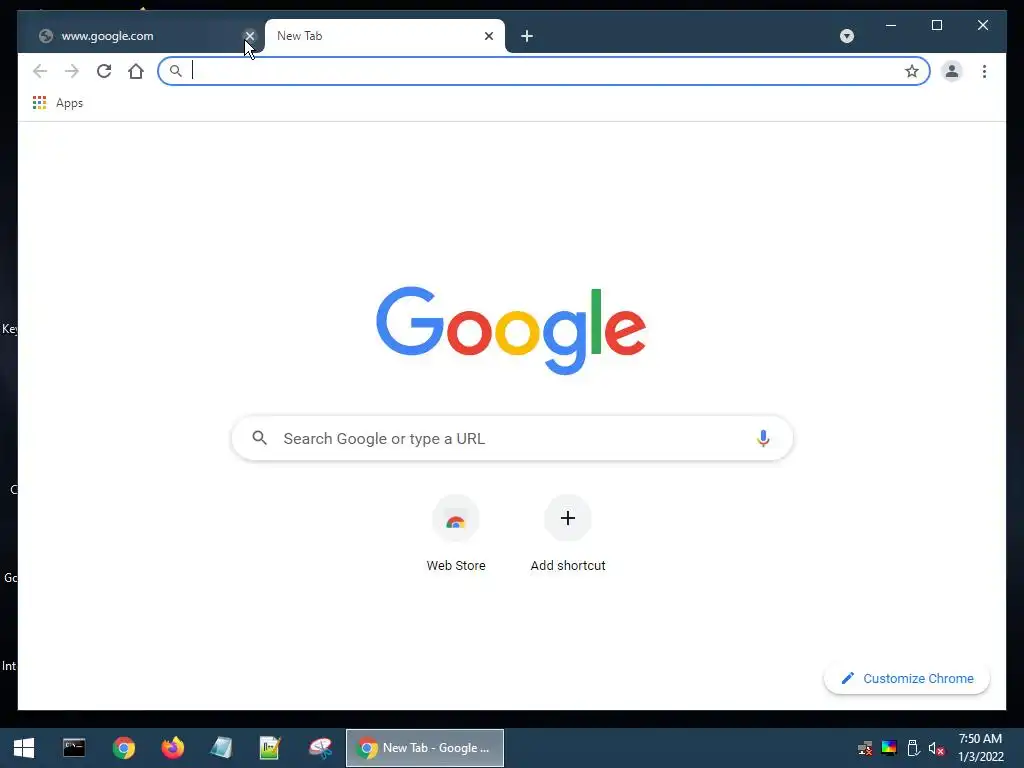Select the New Tab - Google taskbar button
1024x768 pixels.
tap(424, 748)
